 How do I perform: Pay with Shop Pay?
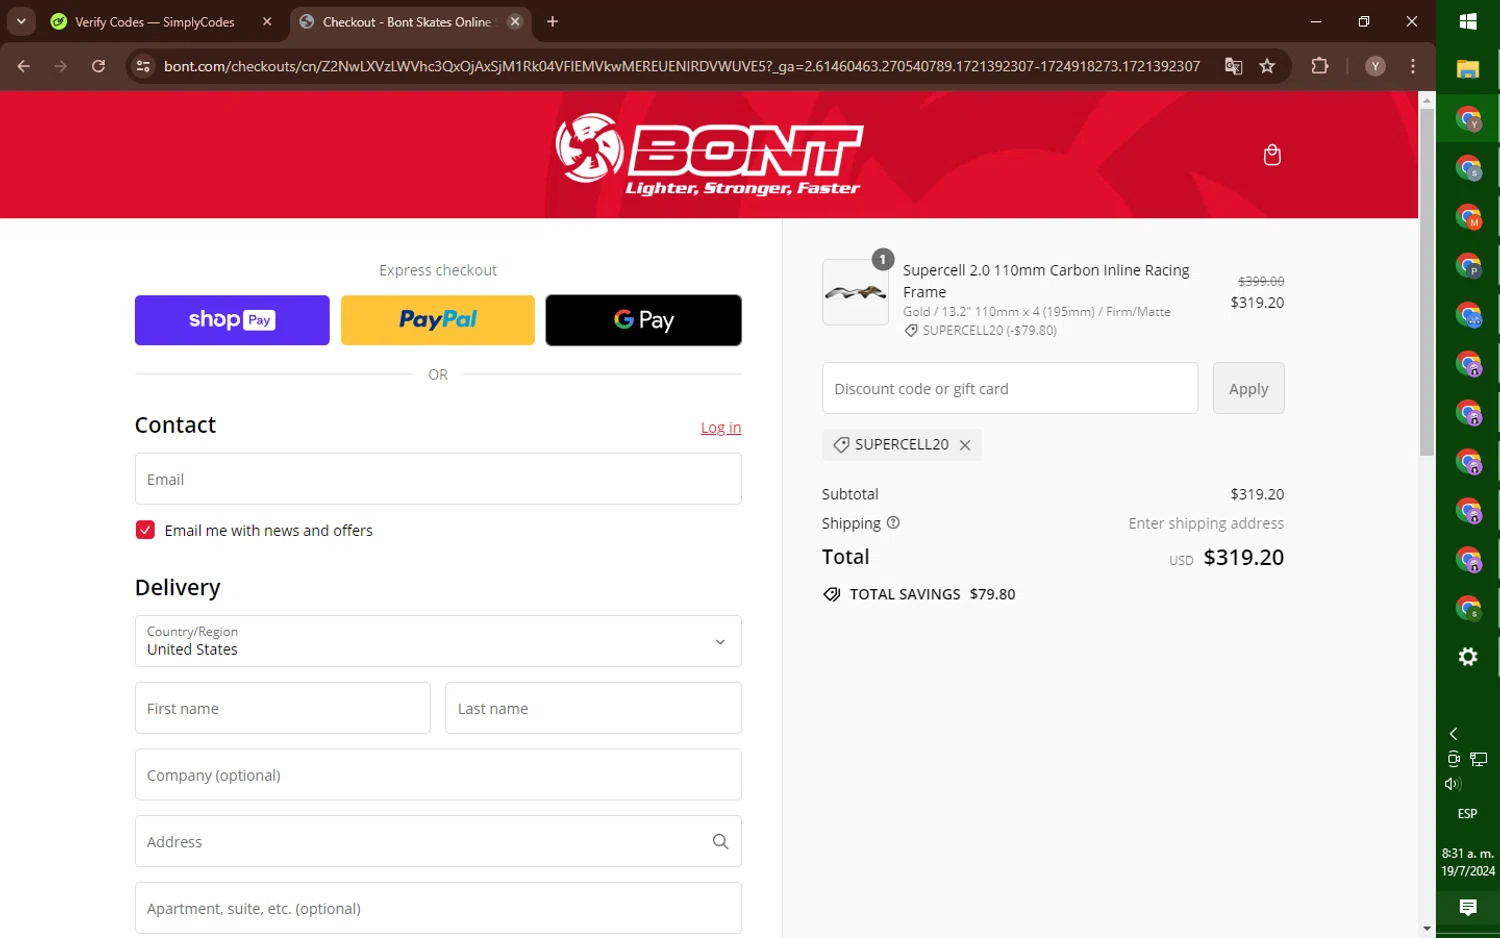(232, 320)
